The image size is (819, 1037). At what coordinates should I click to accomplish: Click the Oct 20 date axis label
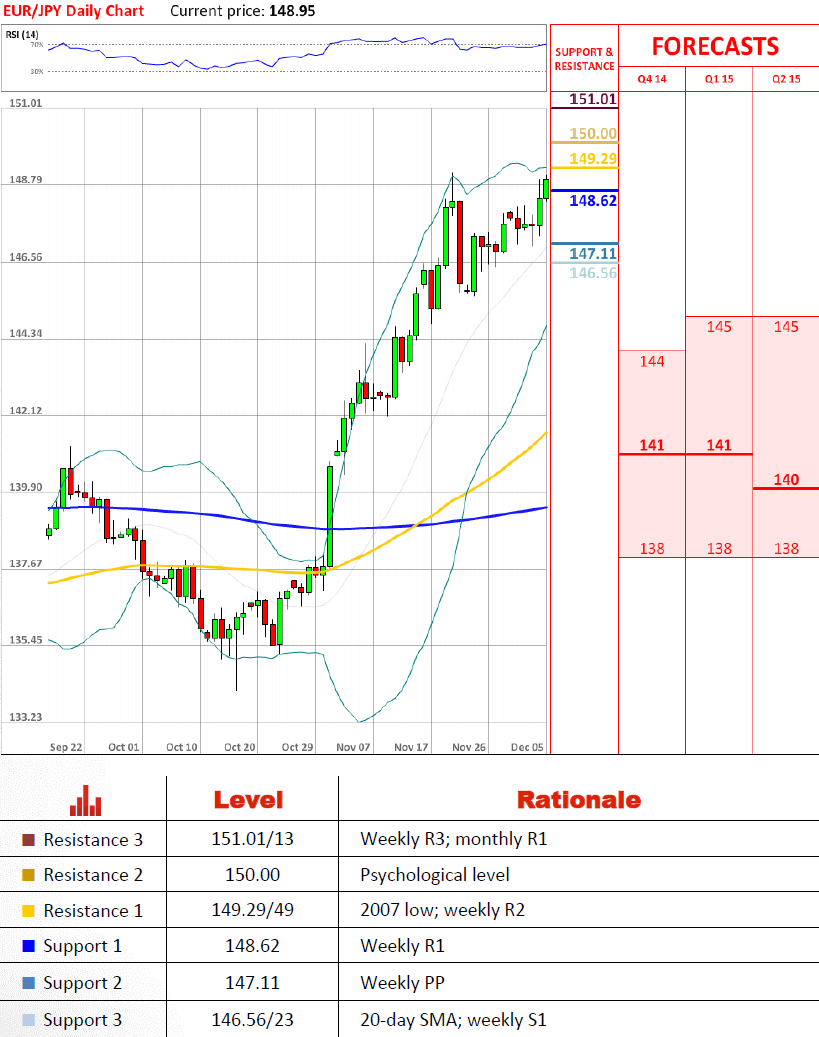coord(239,747)
